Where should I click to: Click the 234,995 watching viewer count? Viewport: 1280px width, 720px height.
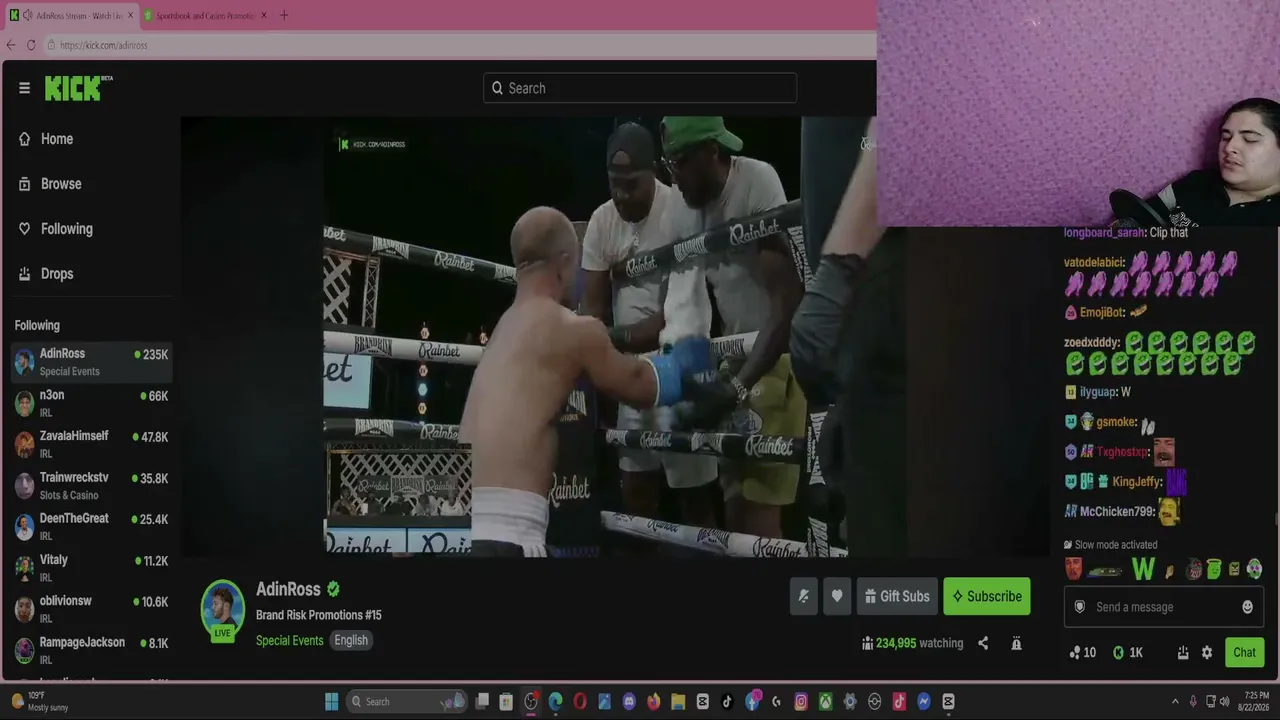point(913,644)
